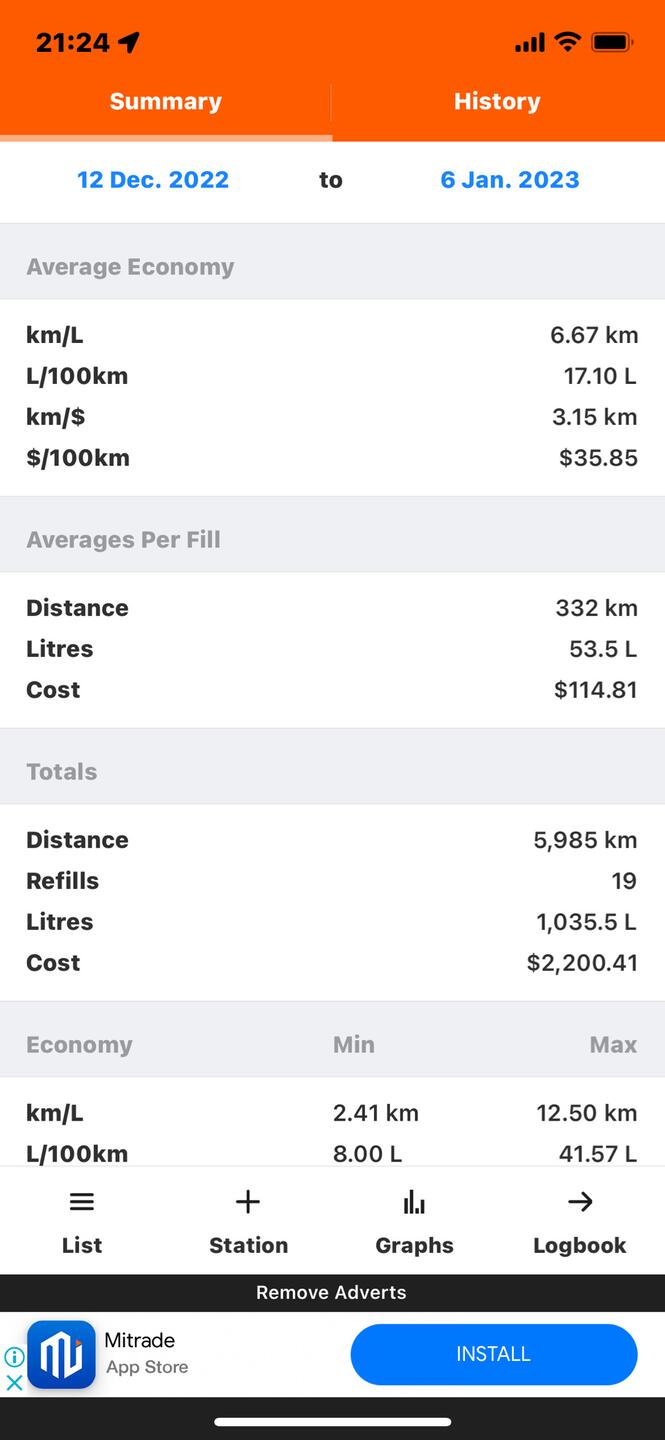Image resolution: width=665 pixels, height=1440 pixels.
Task: Tap the List hamburger icon
Action: [82, 1202]
